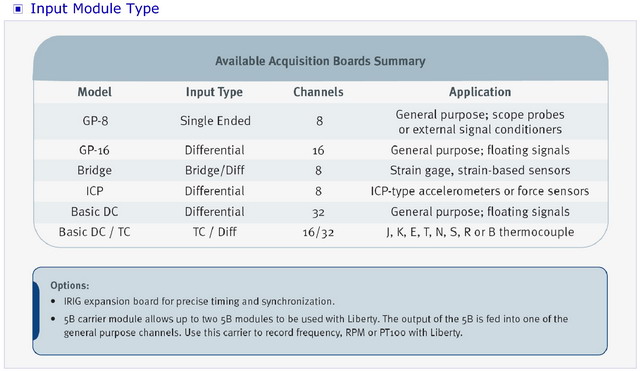
Task: Select the GP-8 model cell
Action: tap(95, 121)
